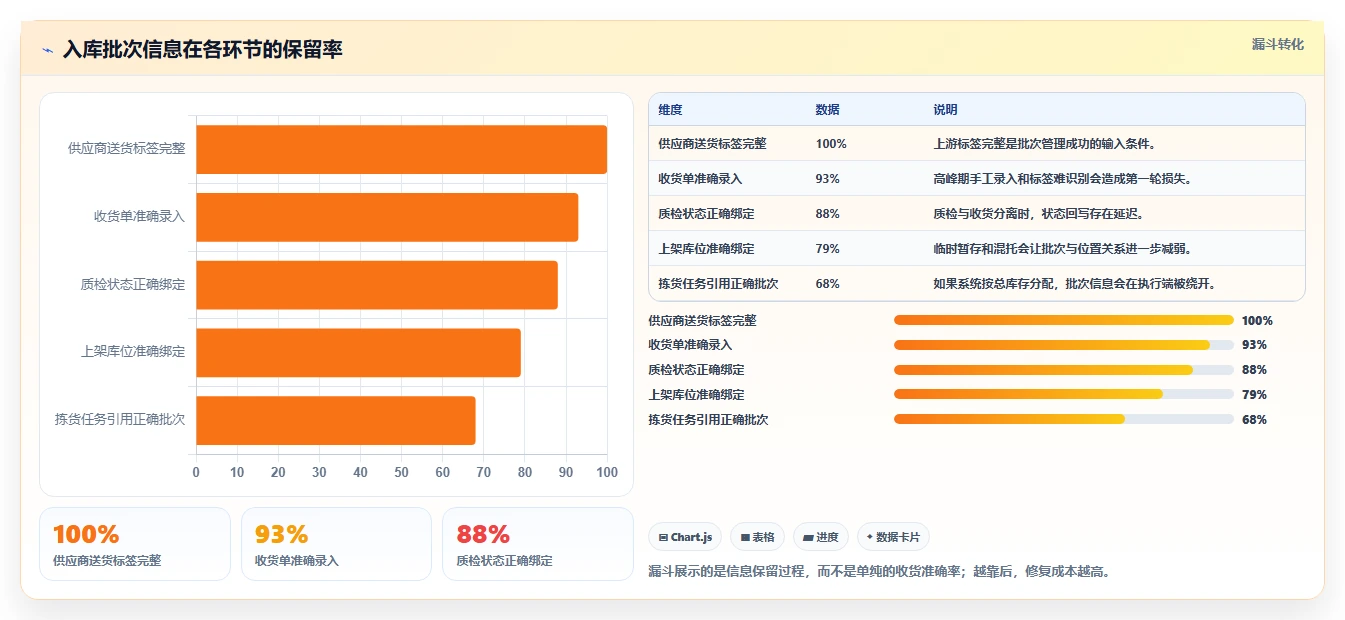This screenshot has width=1345, height=620.
Task: Click table cell 拣货任务引用正确批次
Action: (x=718, y=284)
